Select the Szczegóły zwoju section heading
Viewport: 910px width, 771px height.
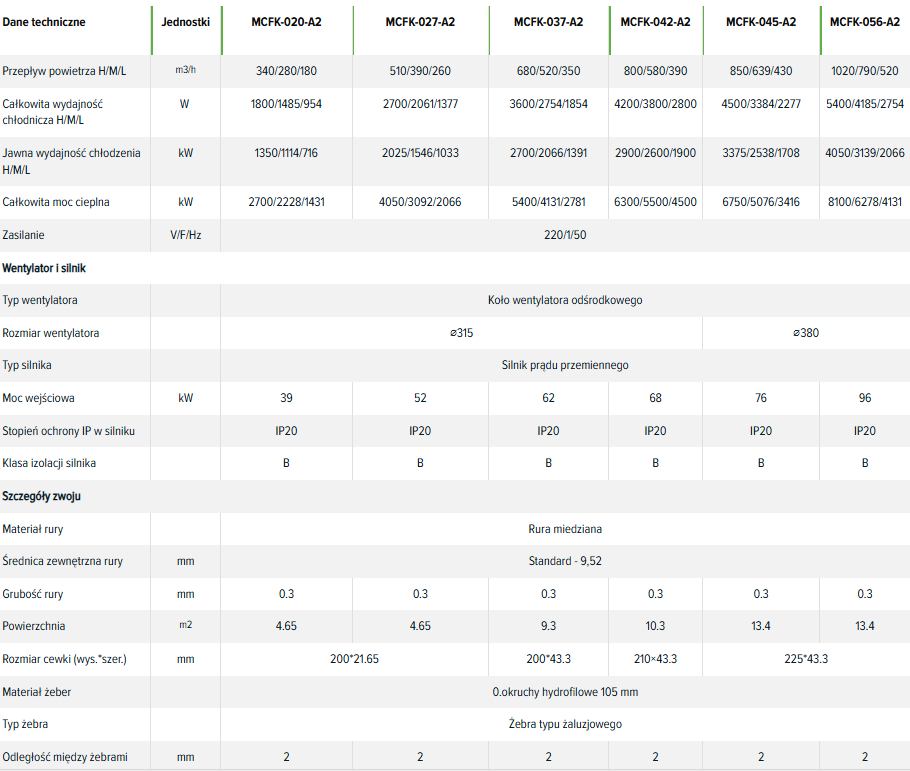42,496
